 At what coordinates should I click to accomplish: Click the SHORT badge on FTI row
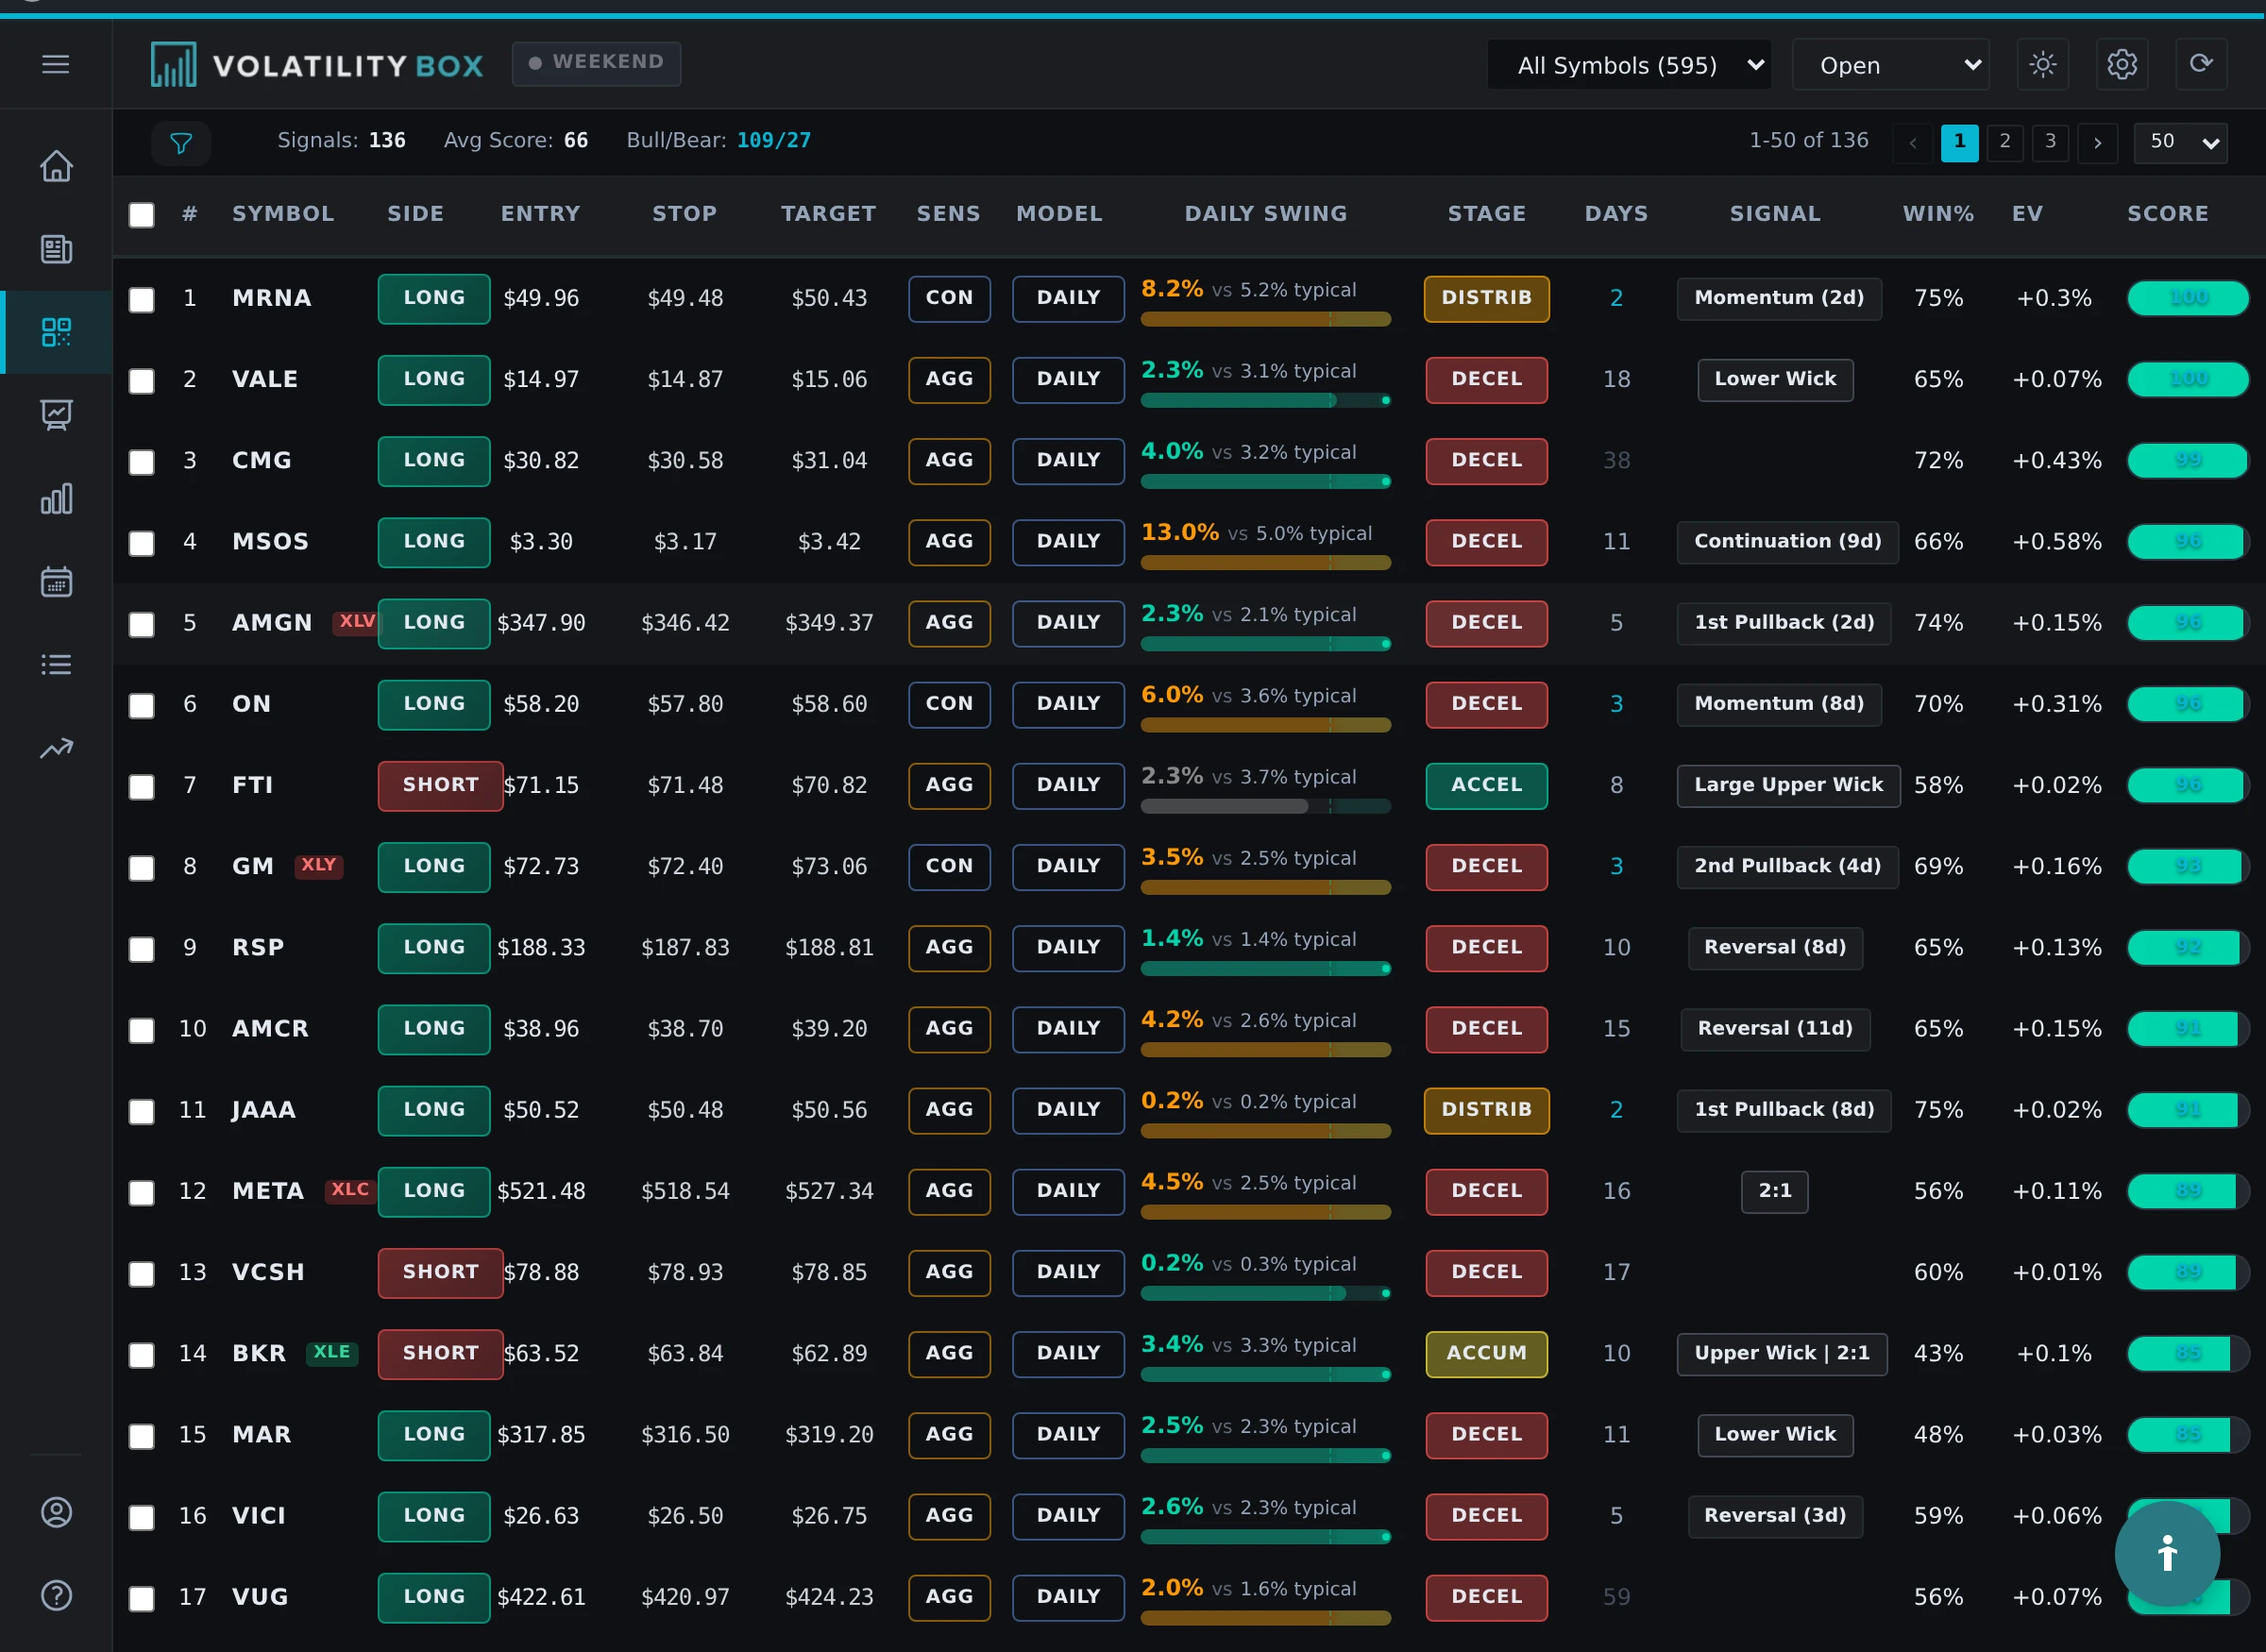click(440, 785)
